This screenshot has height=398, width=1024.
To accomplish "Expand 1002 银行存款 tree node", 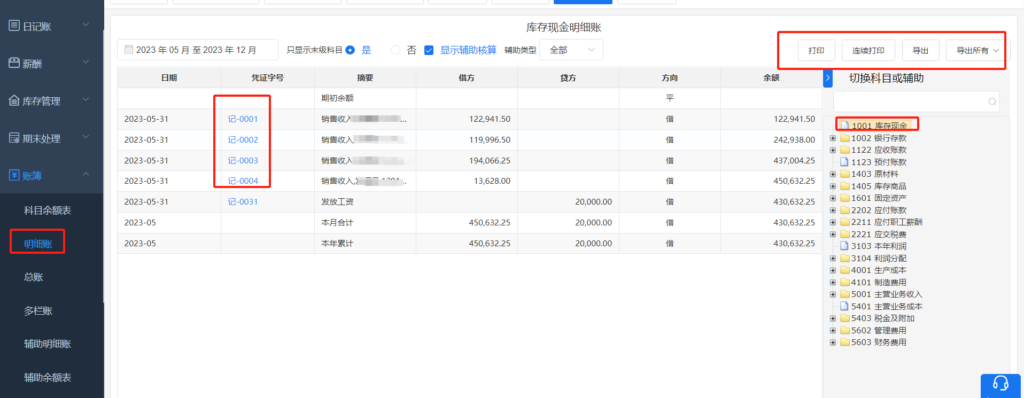I will pyautogui.click(x=833, y=138).
